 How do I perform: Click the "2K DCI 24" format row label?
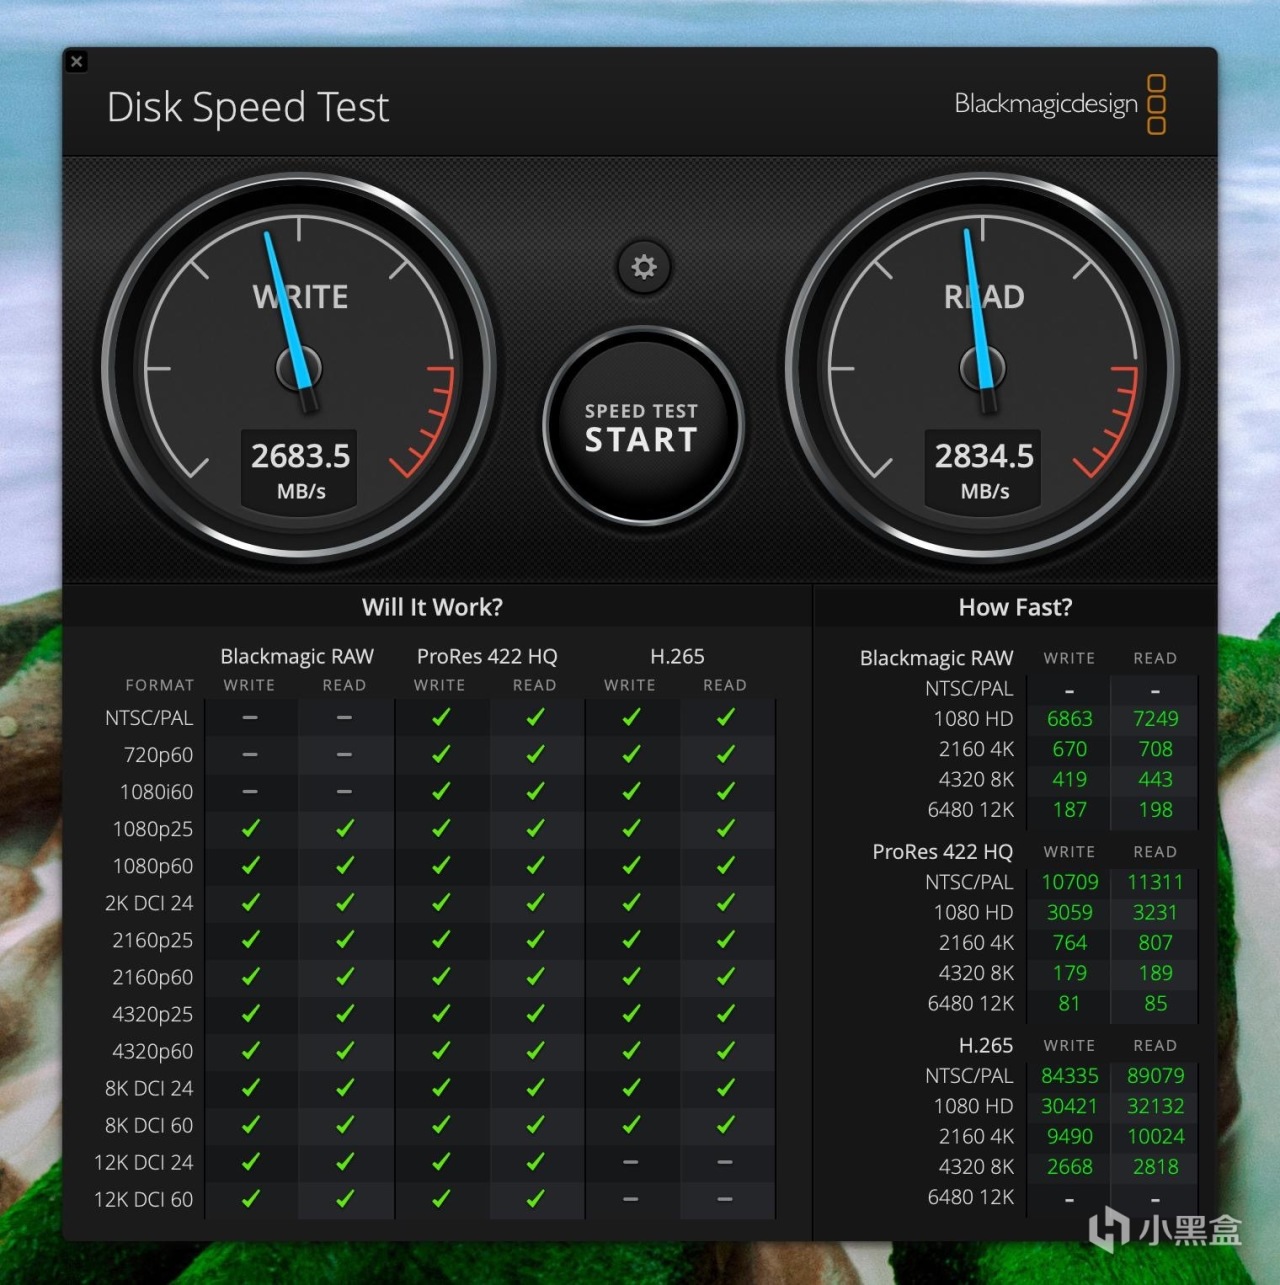click(x=149, y=903)
